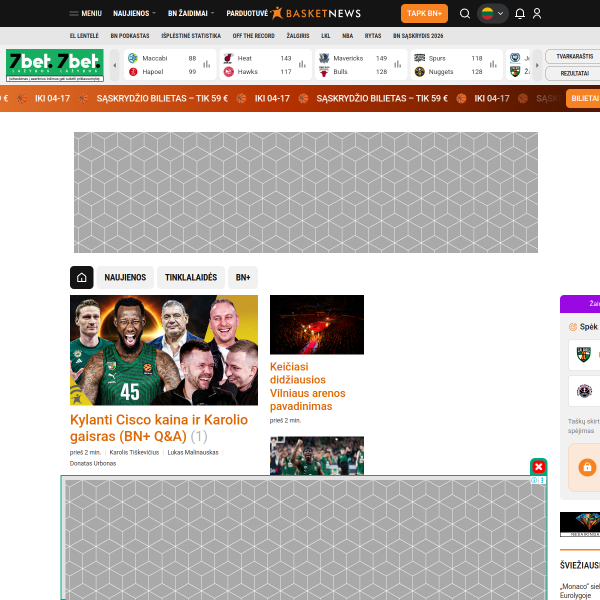Open BN SĄSKRYDIS 2026 link
Image resolution: width=600 pixels, height=600 pixels.
click(418, 36)
